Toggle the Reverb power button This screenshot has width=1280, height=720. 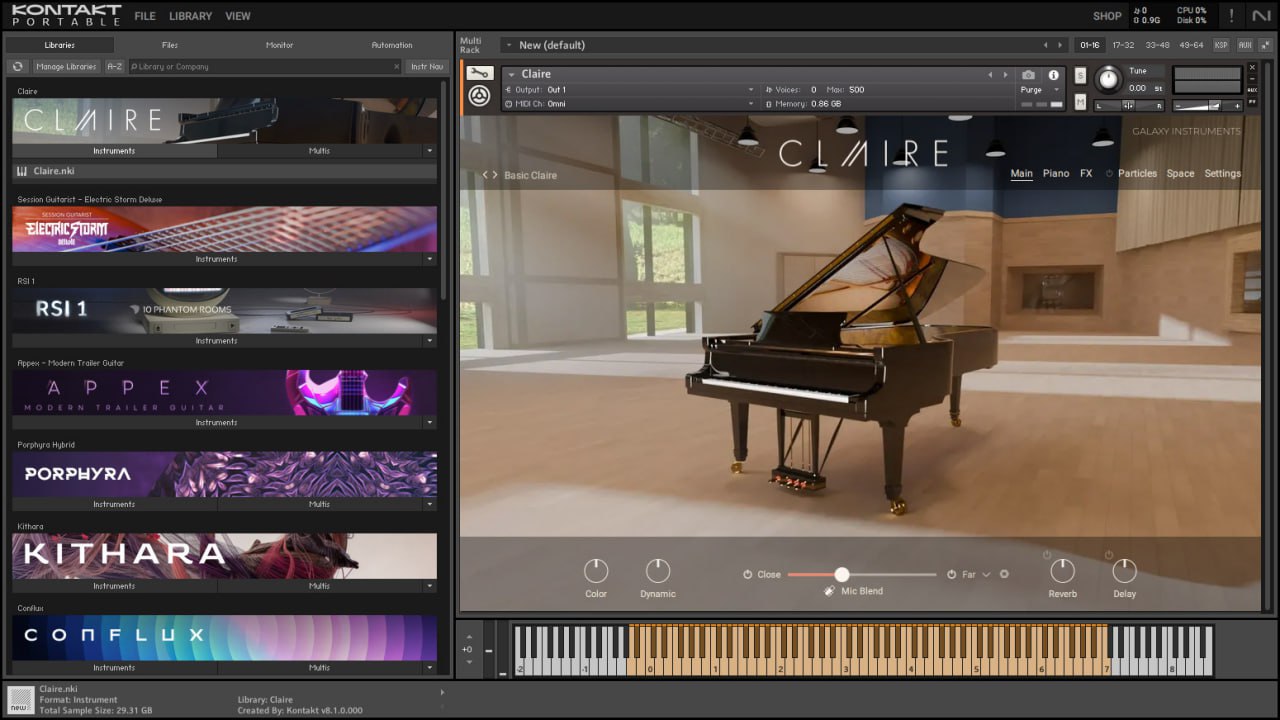(1047, 555)
